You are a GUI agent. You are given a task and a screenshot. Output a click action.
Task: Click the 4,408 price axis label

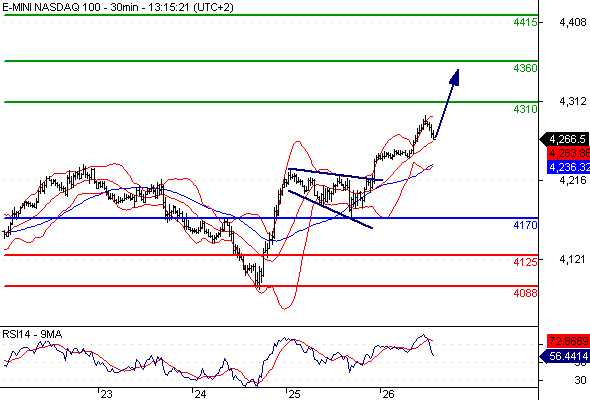point(573,23)
